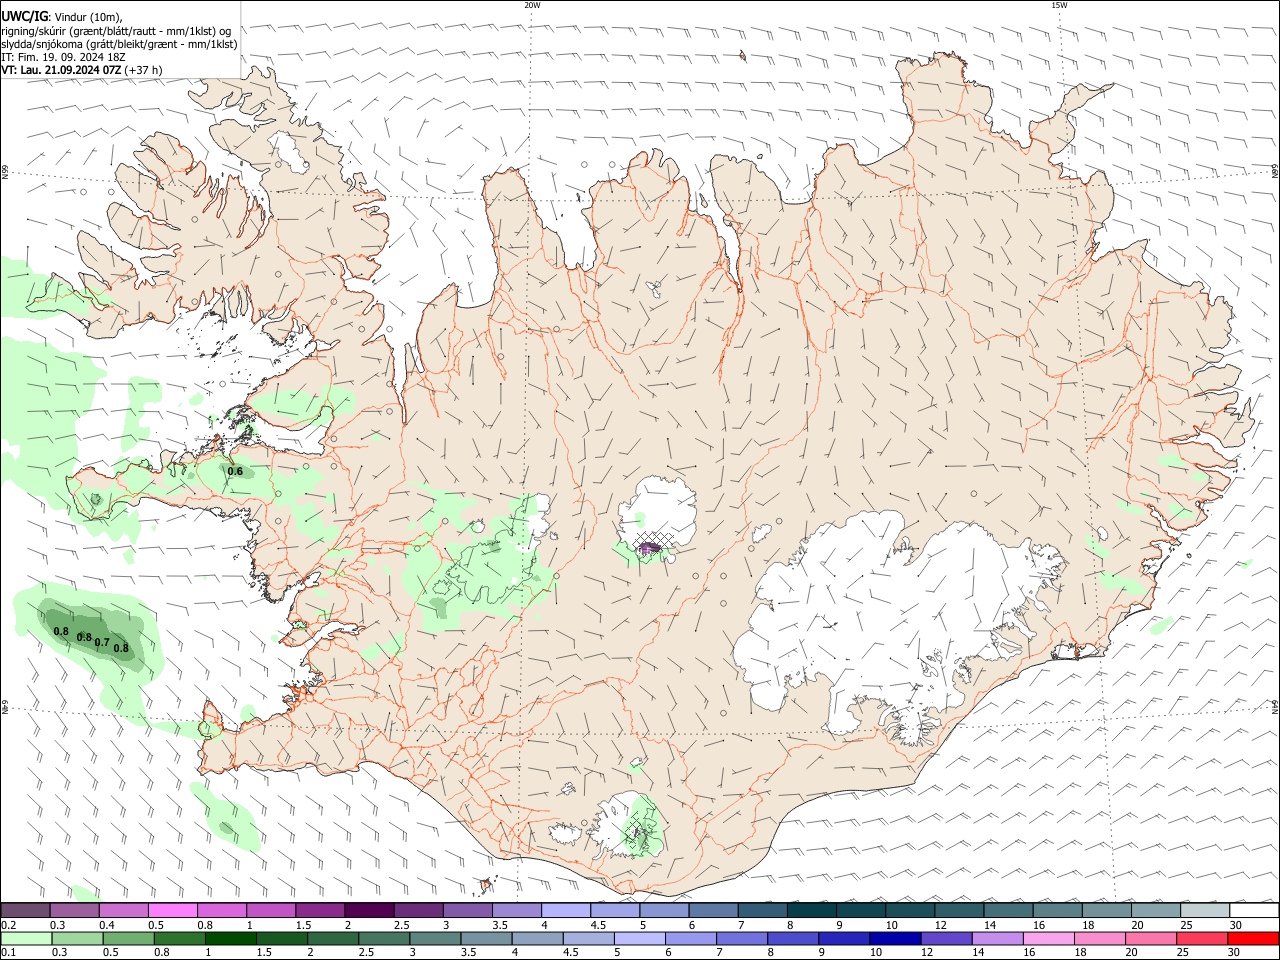Click the '0.7' precipitation value offshore
This screenshot has height=960, width=1280.
click(x=102, y=642)
